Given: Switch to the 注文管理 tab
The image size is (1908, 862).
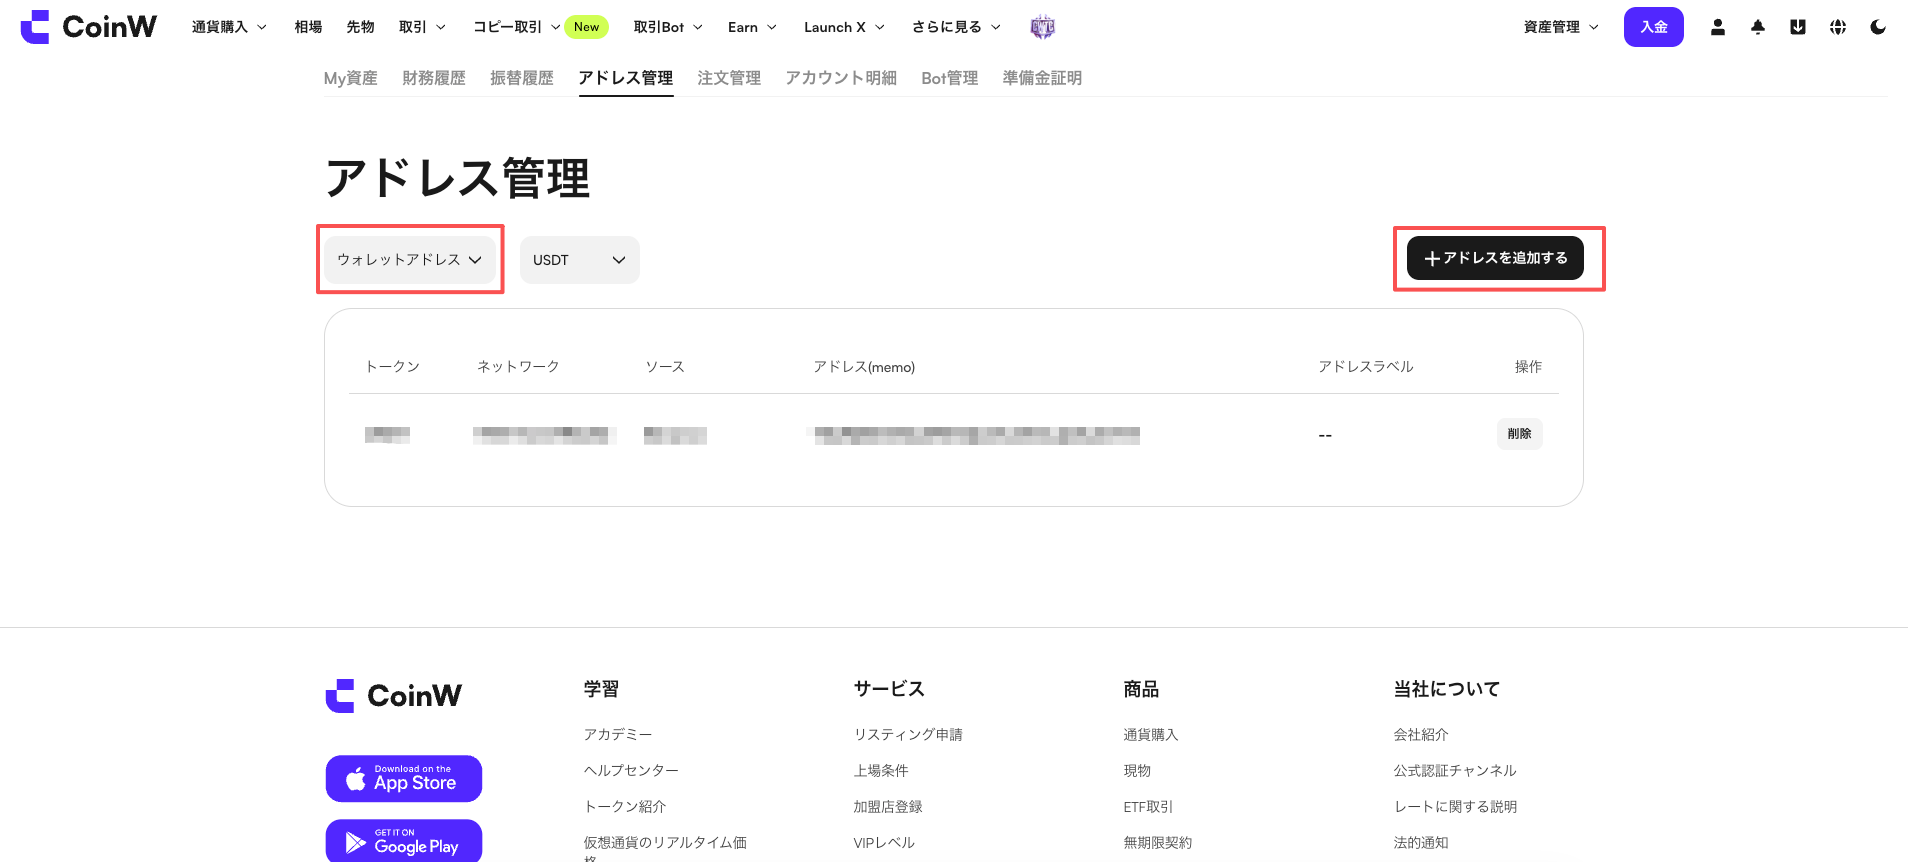Looking at the screenshot, I should coord(729,78).
